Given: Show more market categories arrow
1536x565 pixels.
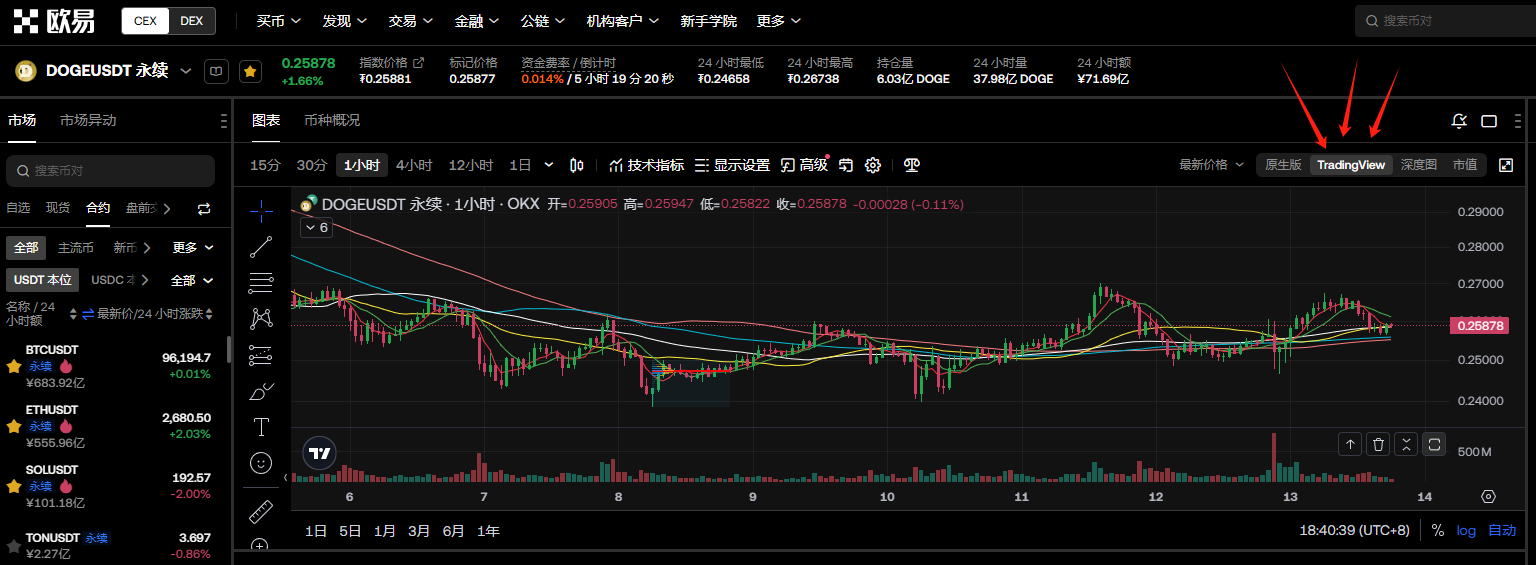Looking at the screenshot, I should [167, 208].
